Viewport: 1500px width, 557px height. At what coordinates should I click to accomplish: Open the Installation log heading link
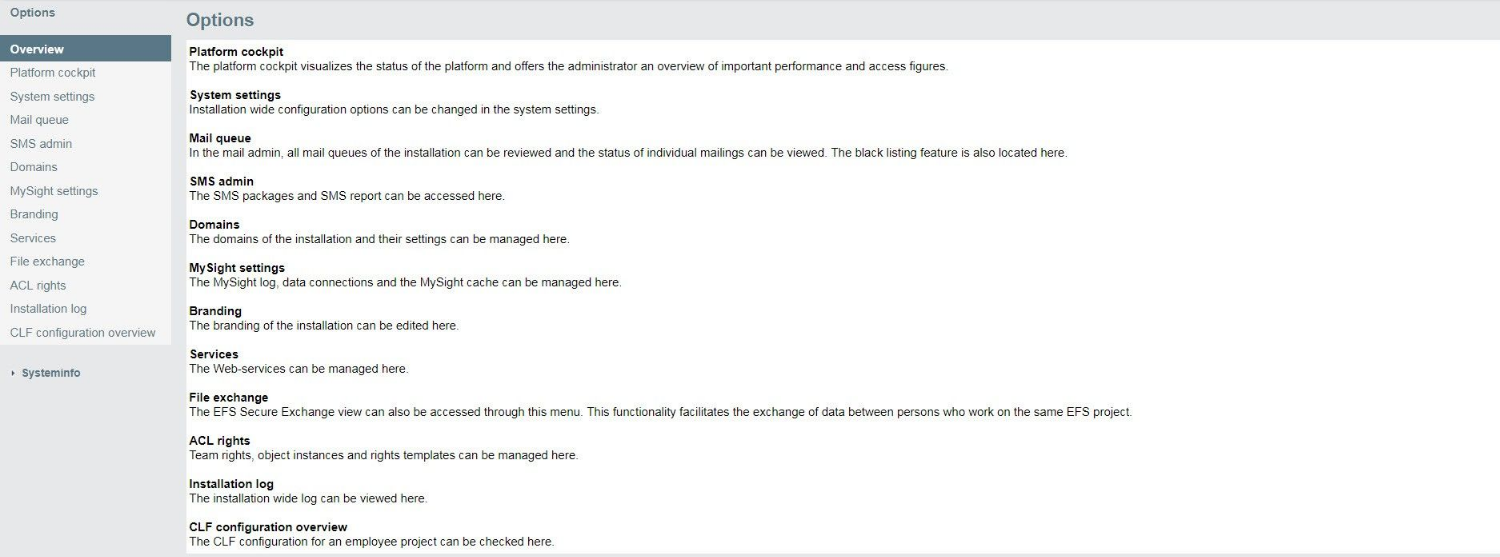coord(231,484)
